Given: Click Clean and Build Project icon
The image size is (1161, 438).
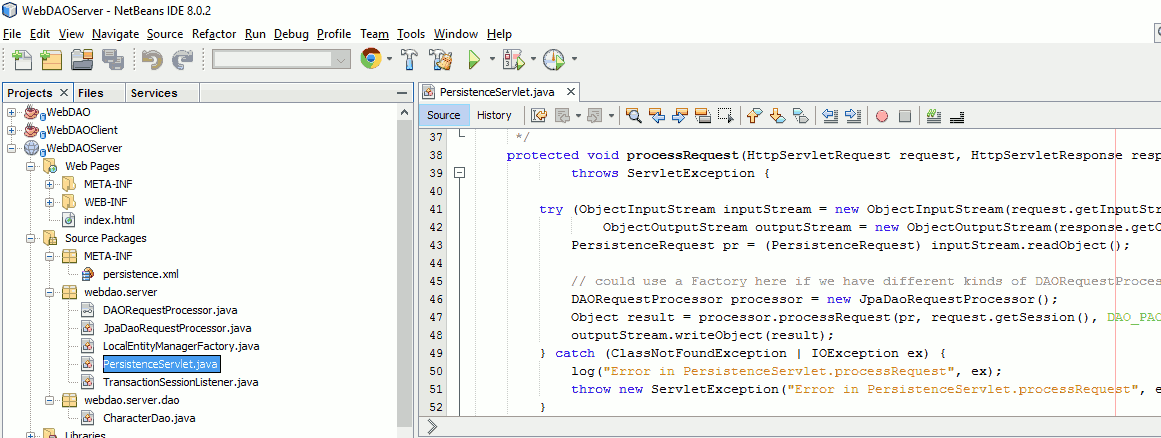Looking at the screenshot, I should coord(441,60).
